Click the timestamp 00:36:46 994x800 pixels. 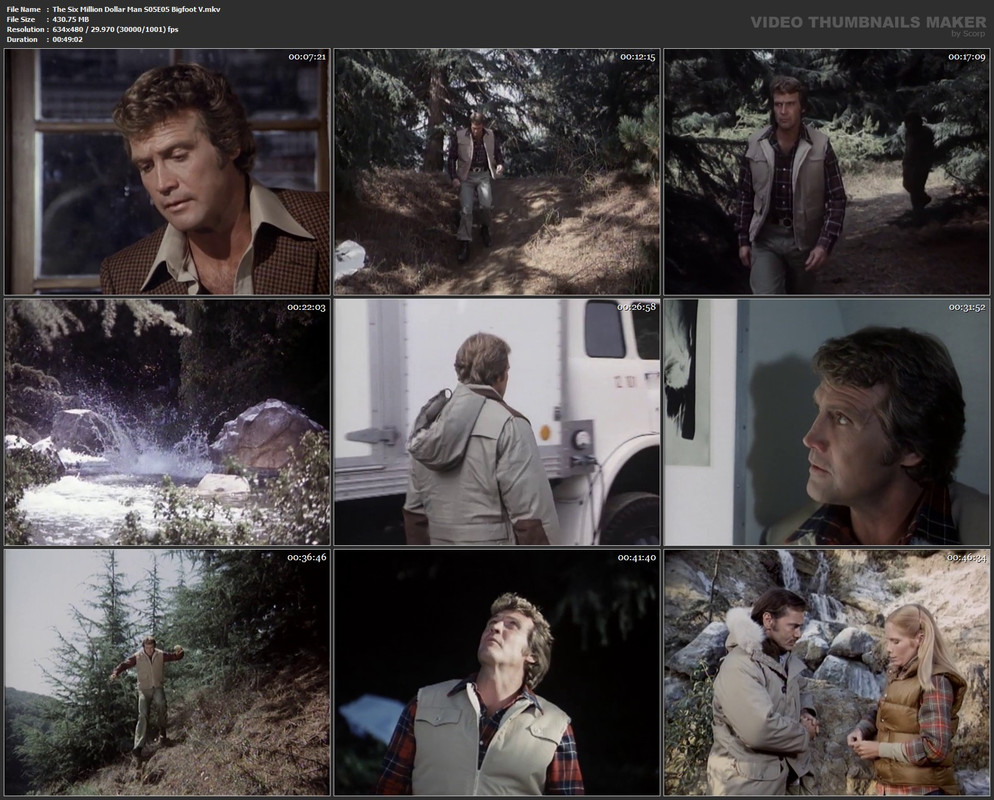coord(306,558)
